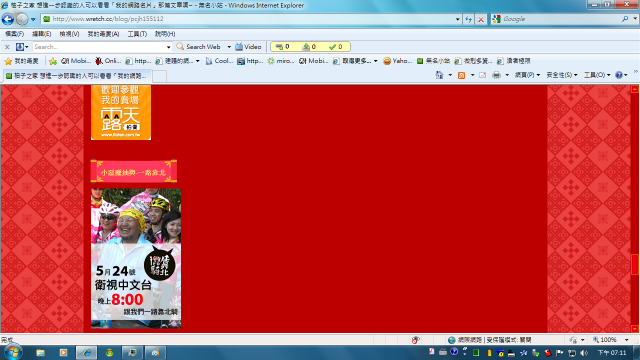Image resolution: width=640 pixels, height=360 pixels.
Task: Open the 100% zoom level dropdown
Action: pyautogui.click(x=627, y=340)
